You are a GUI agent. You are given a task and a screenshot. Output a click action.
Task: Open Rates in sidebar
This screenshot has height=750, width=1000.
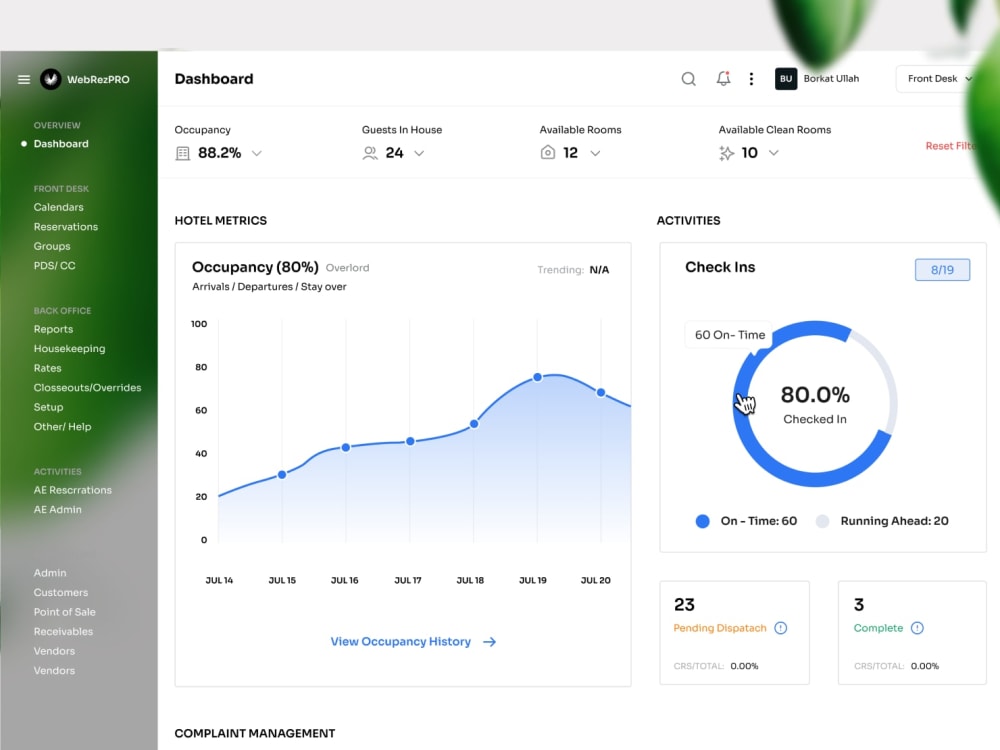48,368
